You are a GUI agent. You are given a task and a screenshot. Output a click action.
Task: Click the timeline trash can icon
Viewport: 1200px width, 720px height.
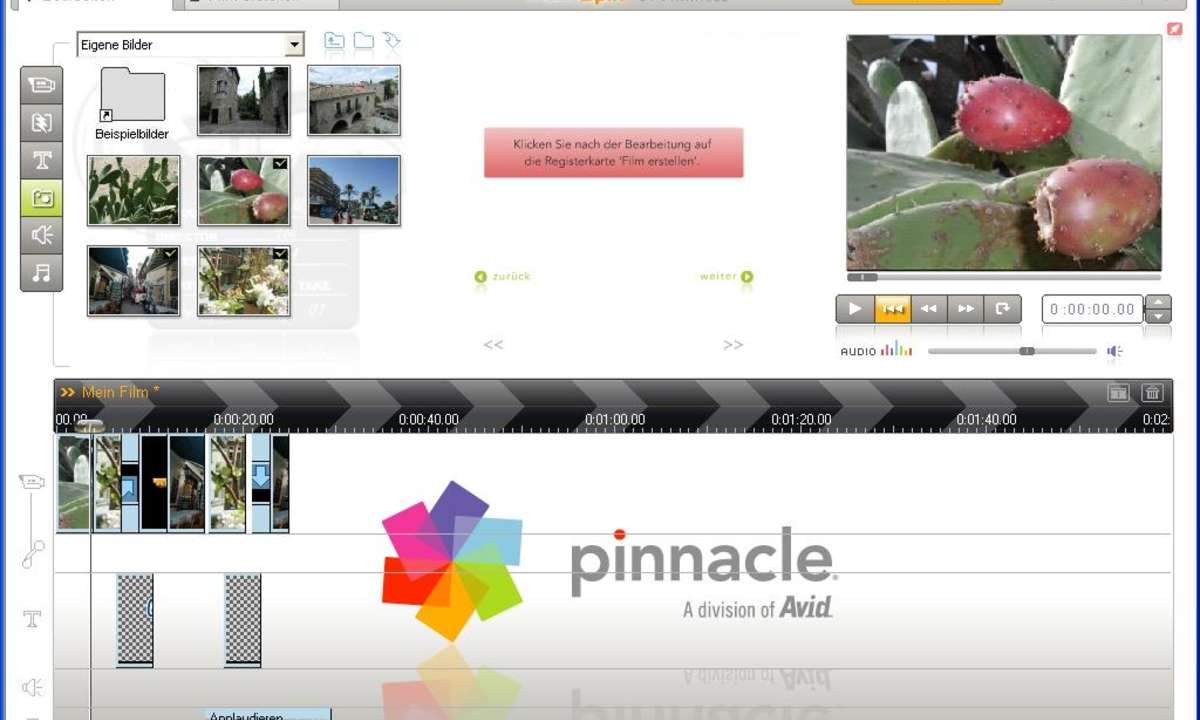(1152, 393)
